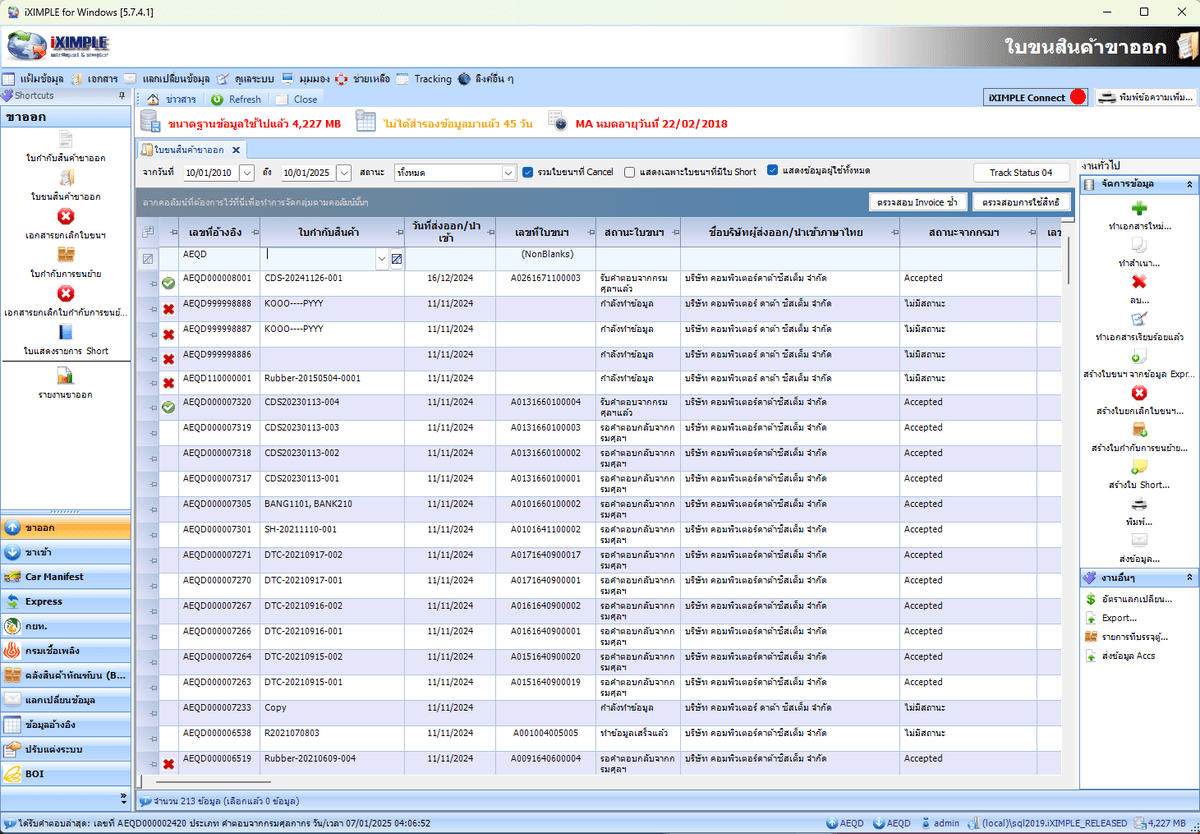Select the Express navigation section
Viewport: 1200px width, 834px height.
click(x=66, y=602)
